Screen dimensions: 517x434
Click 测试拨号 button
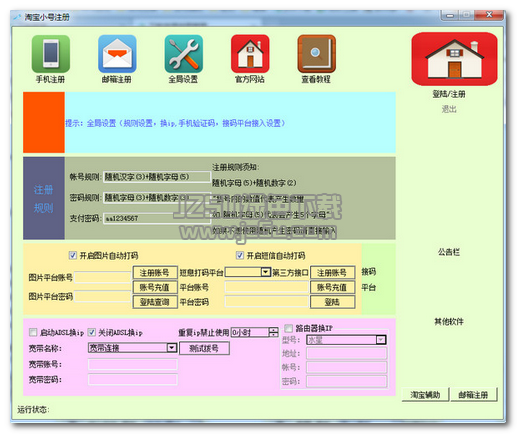(x=204, y=348)
